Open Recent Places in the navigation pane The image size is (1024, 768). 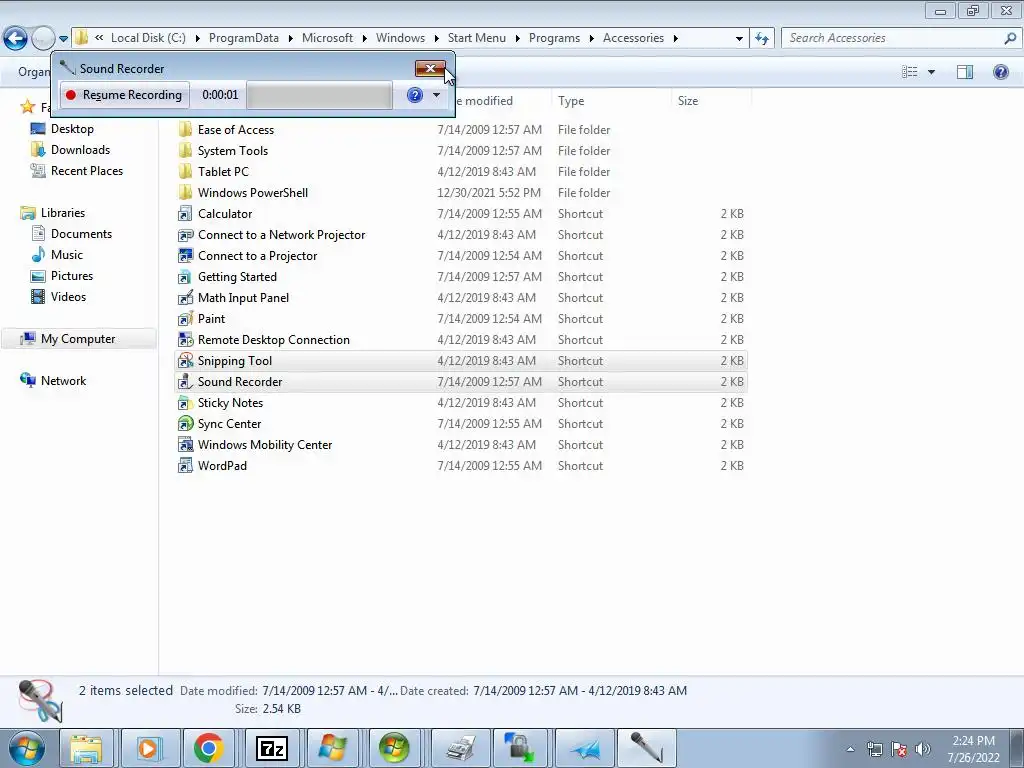click(87, 170)
